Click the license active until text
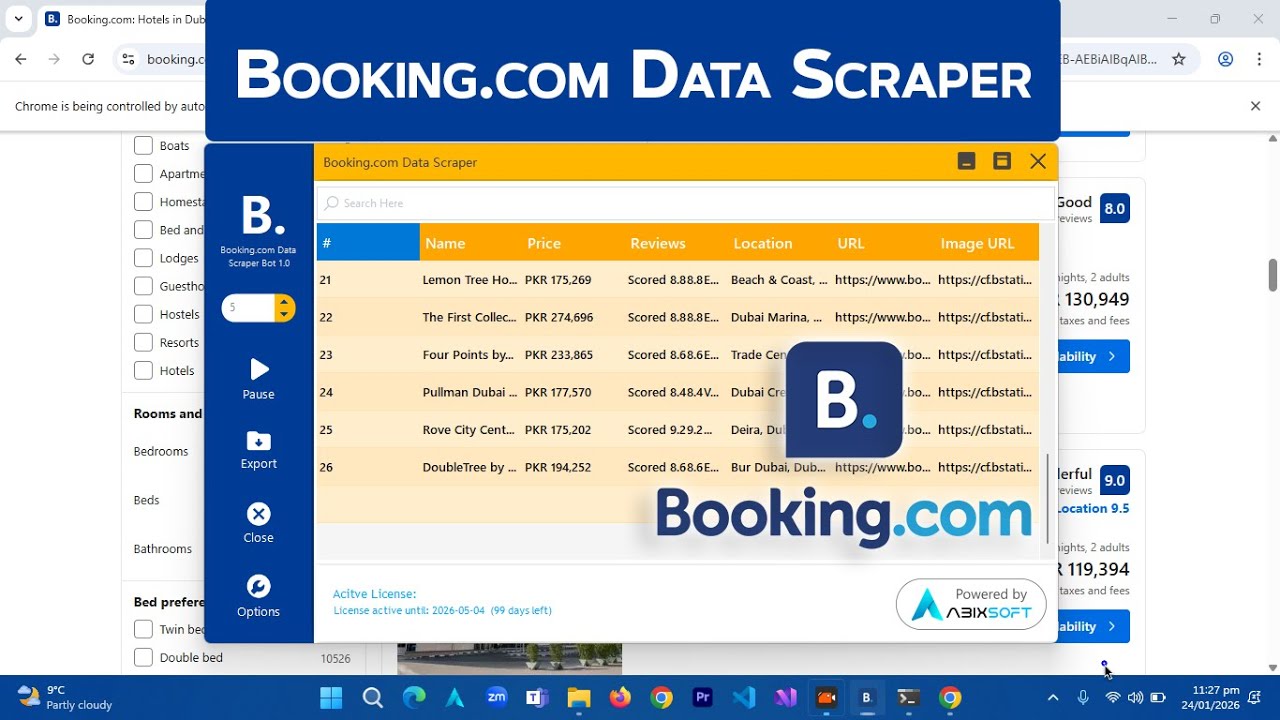1280x720 pixels. [442, 610]
